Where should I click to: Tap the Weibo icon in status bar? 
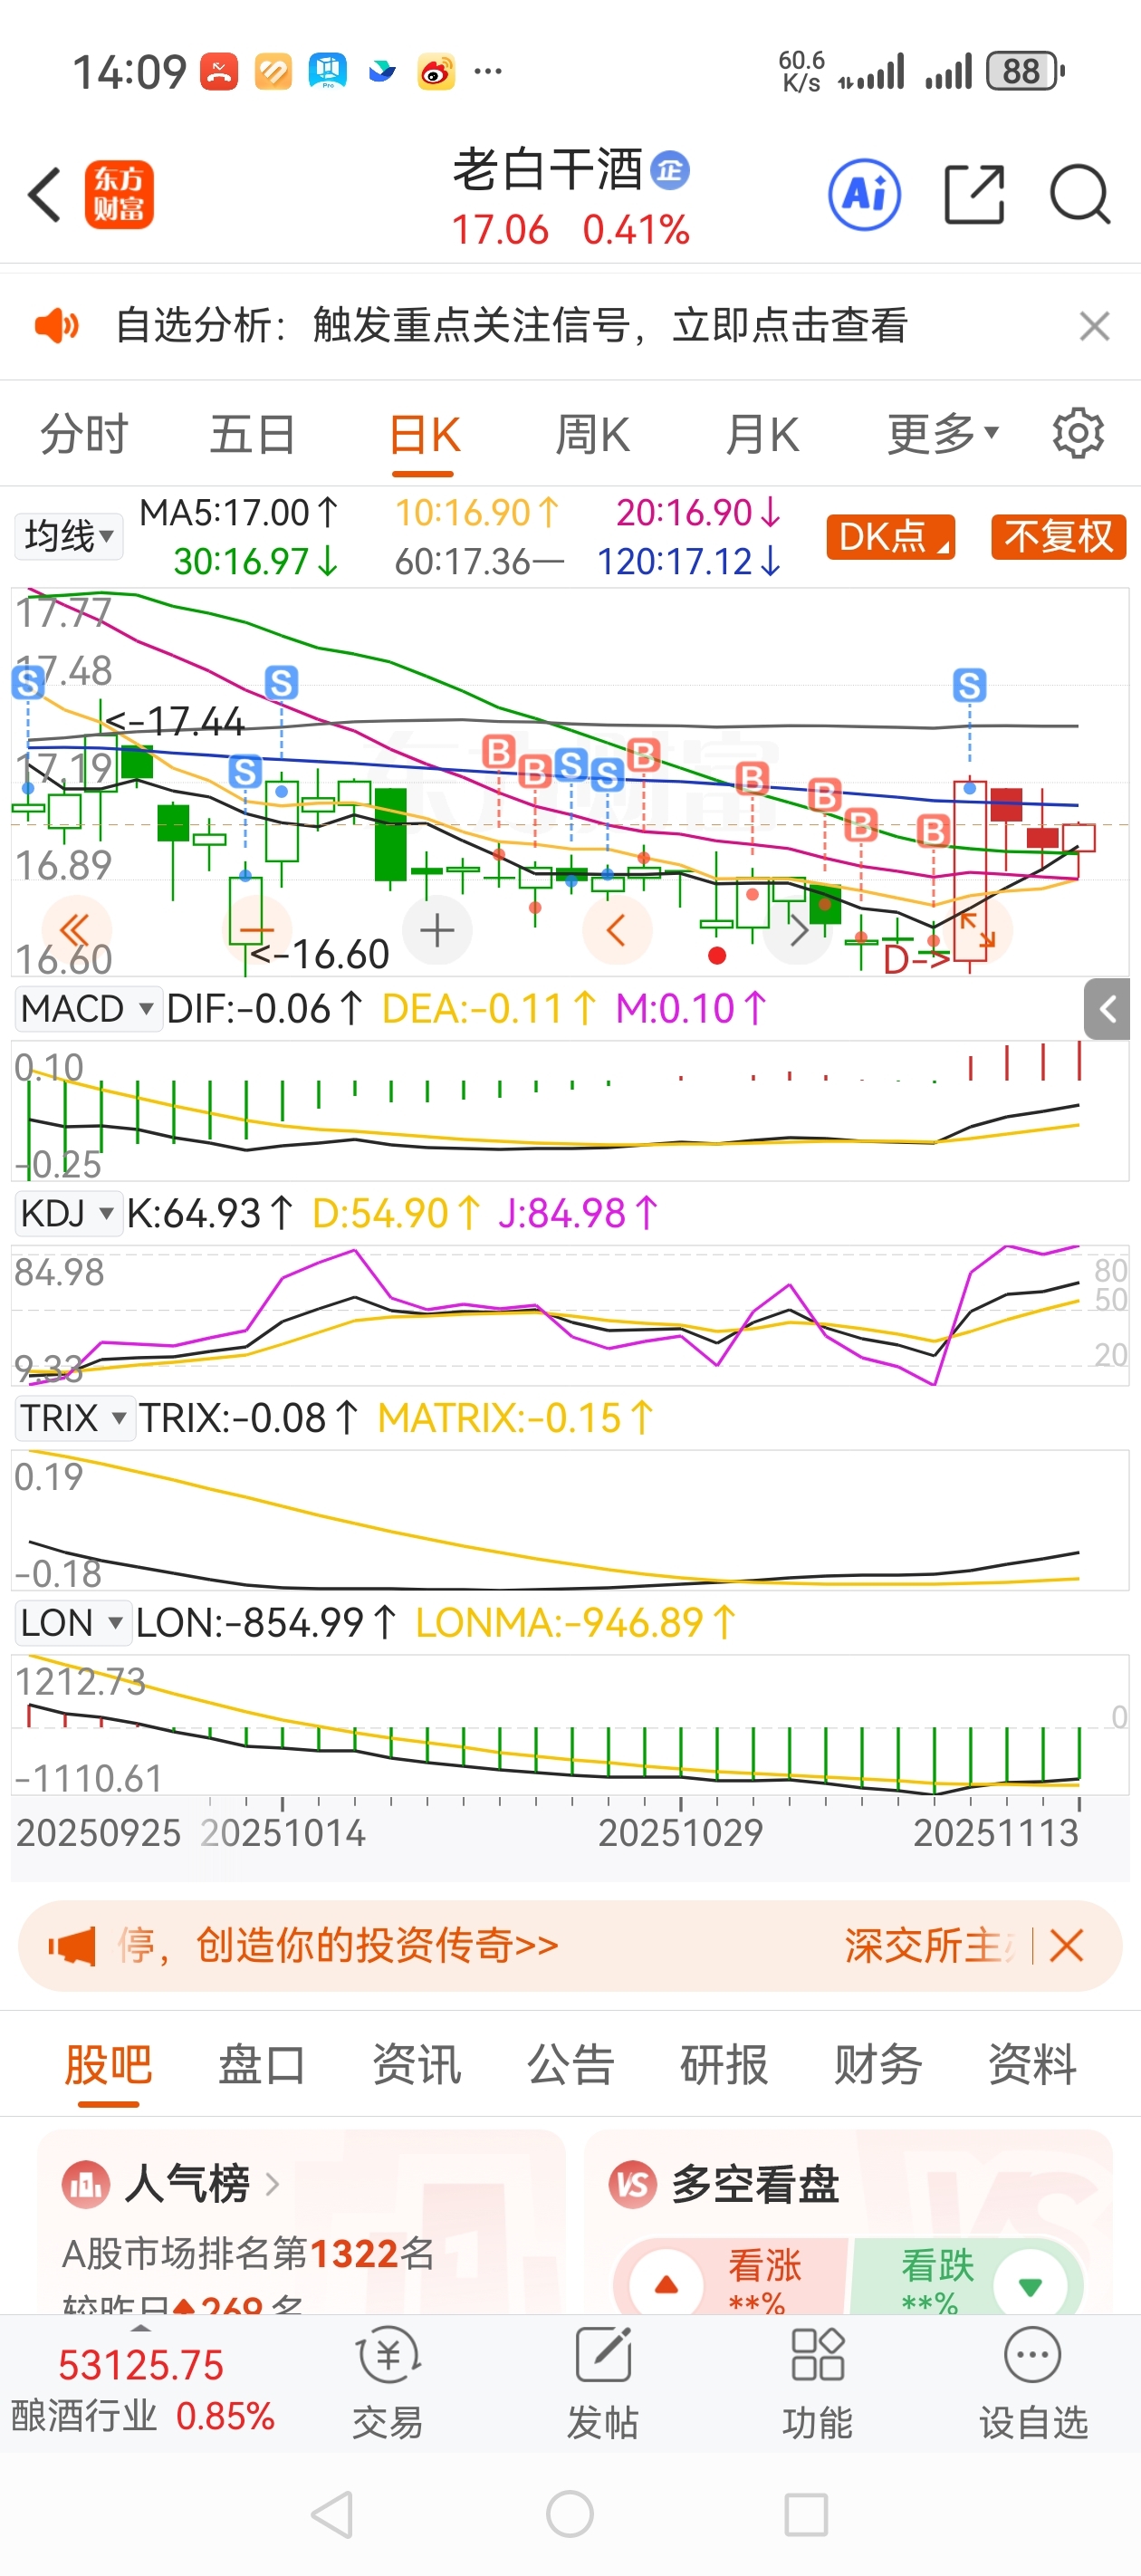click(x=436, y=72)
